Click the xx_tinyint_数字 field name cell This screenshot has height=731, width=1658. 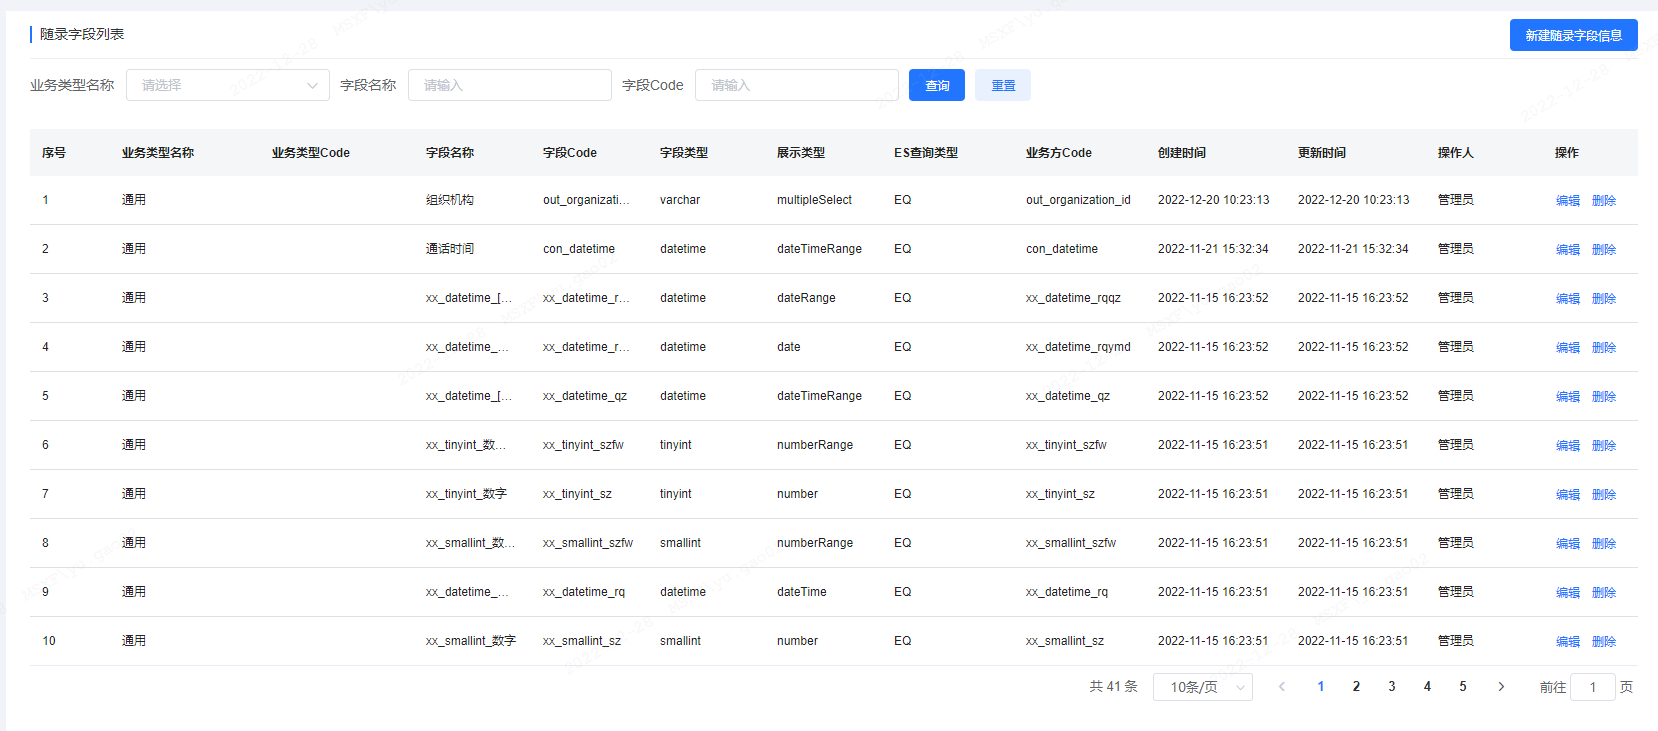click(466, 494)
